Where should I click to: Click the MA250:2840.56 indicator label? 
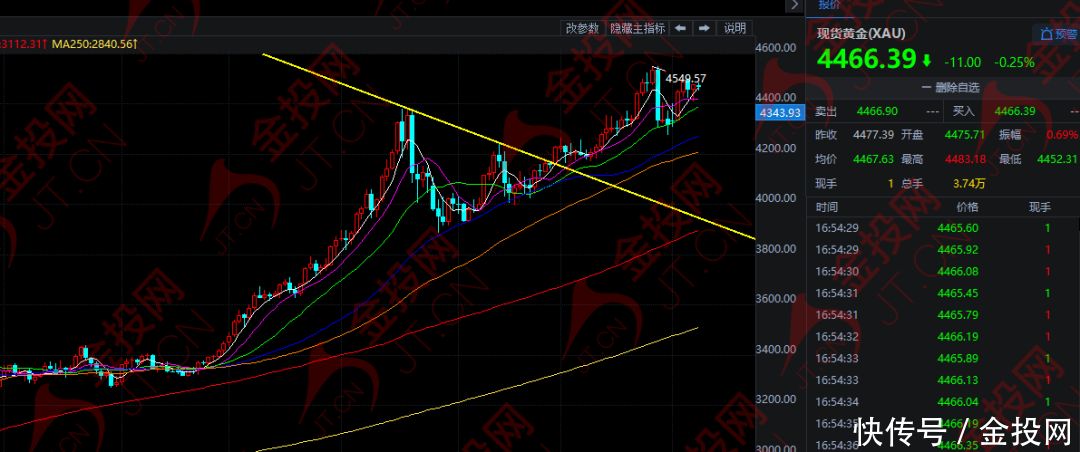tap(94, 44)
